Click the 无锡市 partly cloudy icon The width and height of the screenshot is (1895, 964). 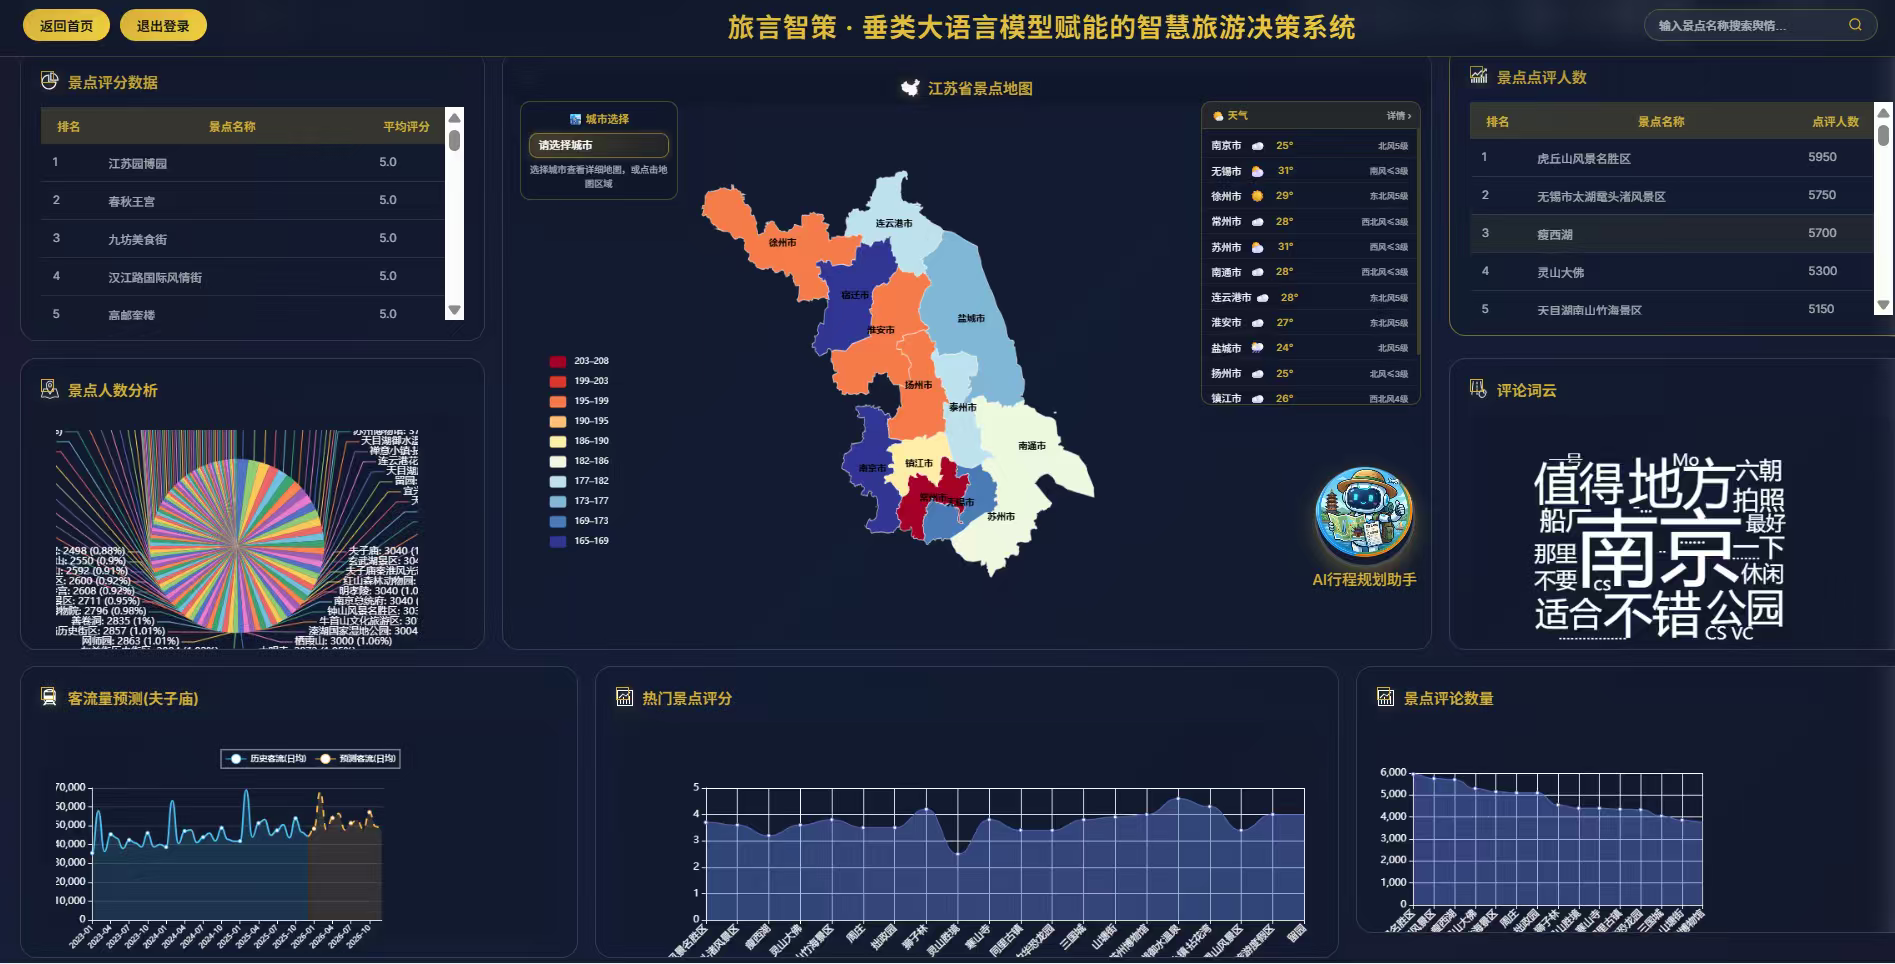pos(1257,171)
